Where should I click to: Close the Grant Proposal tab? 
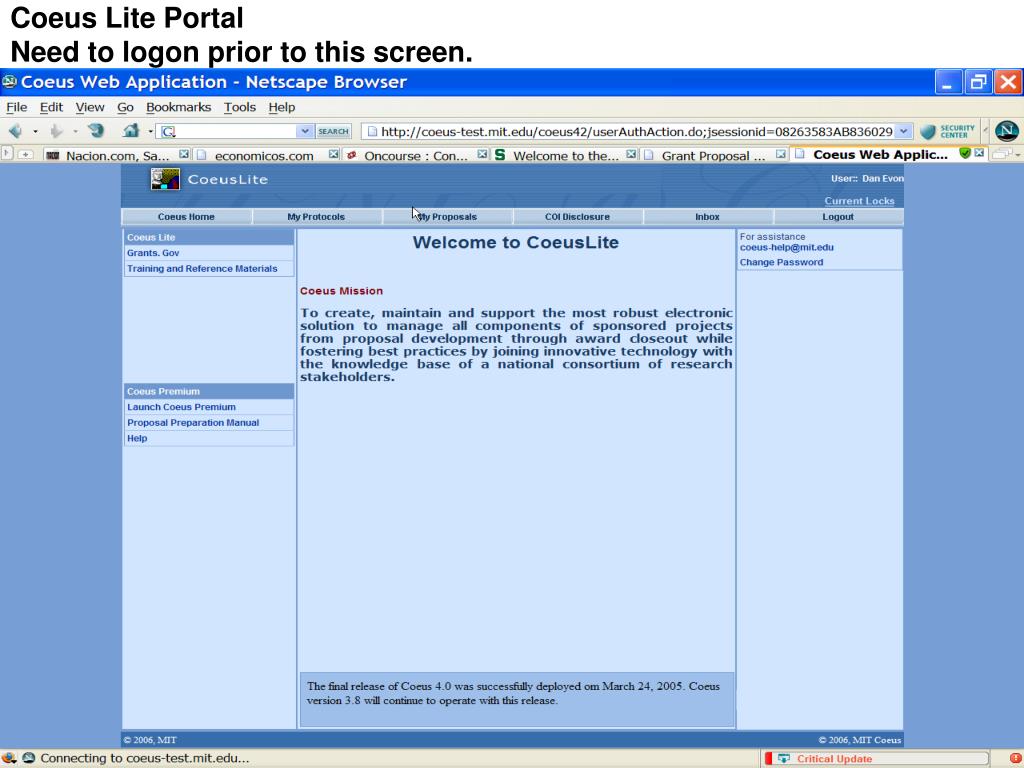[x=780, y=154]
